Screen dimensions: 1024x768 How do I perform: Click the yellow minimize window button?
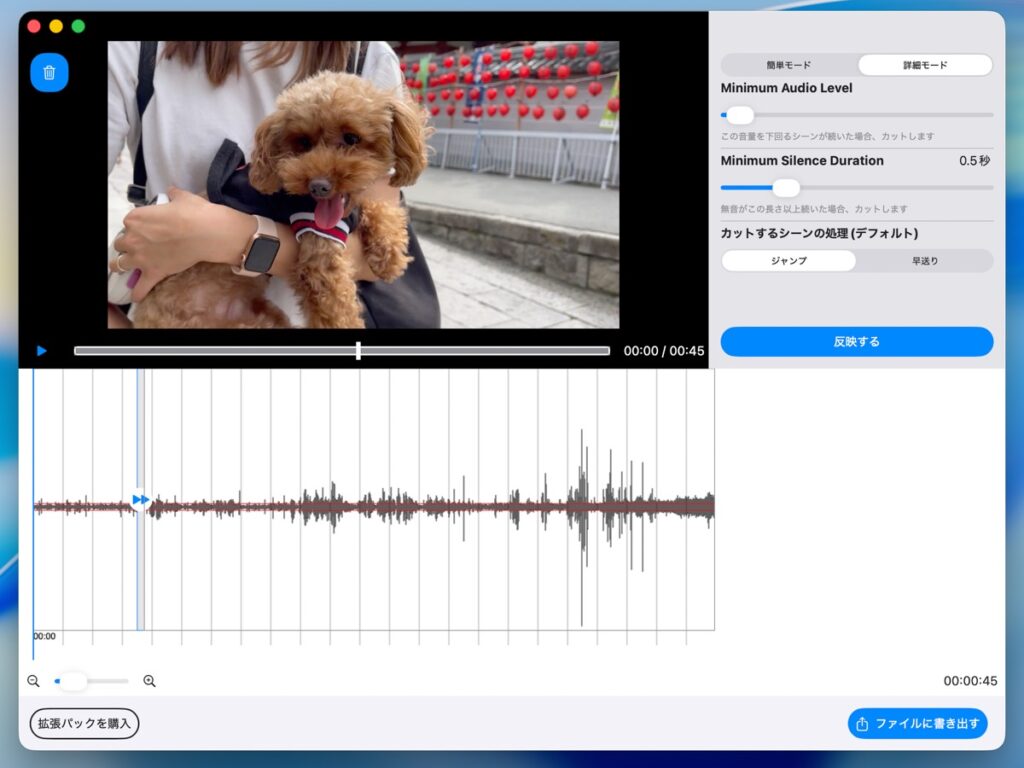point(56,26)
